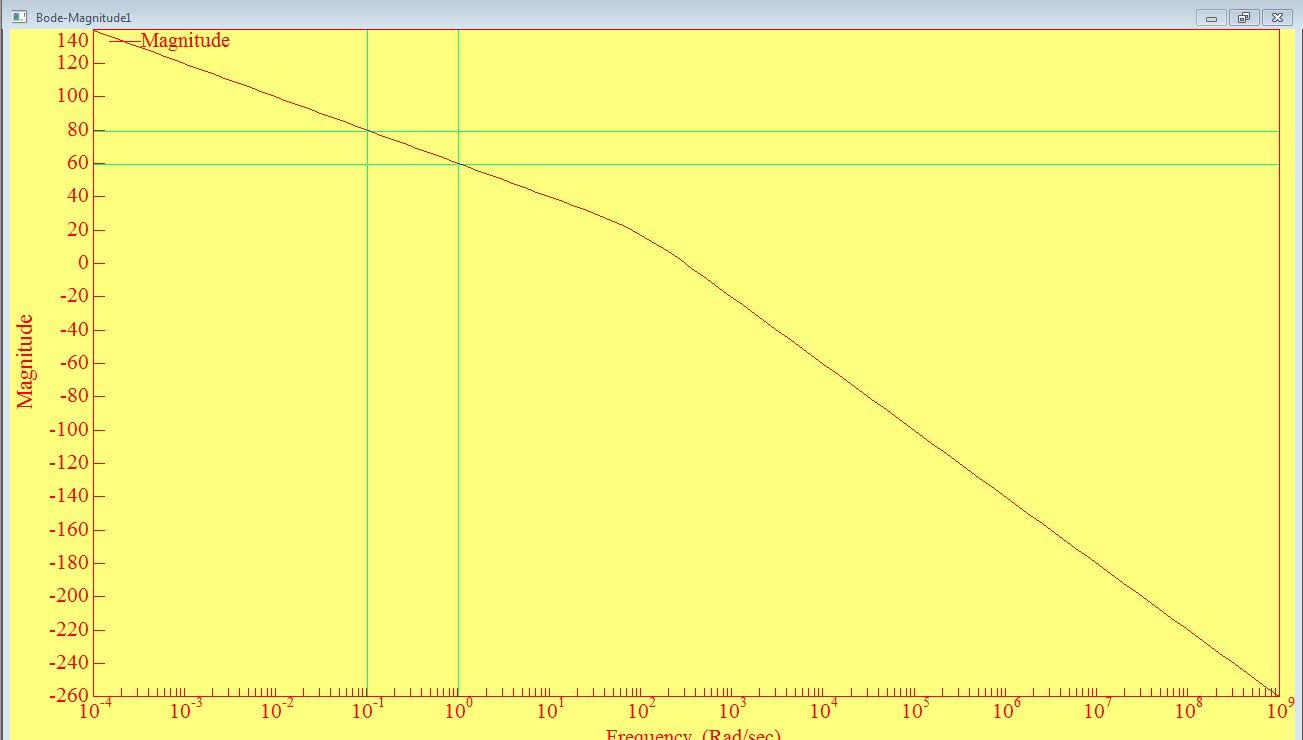Select the Magnitude legend entry
This screenshot has width=1303, height=740.
184,40
